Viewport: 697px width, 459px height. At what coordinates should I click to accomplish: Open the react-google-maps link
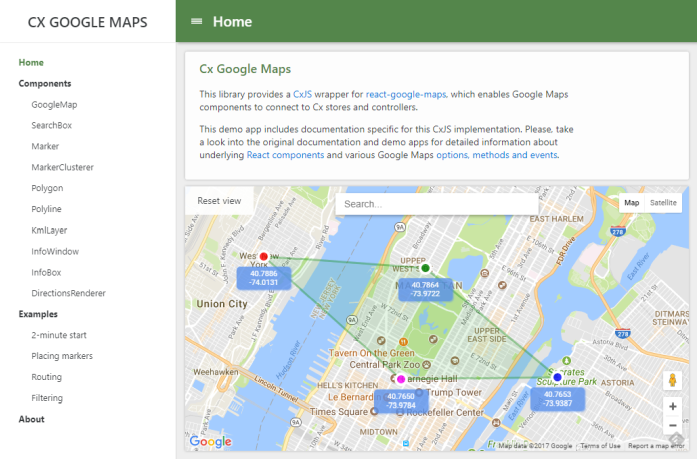(x=406, y=94)
